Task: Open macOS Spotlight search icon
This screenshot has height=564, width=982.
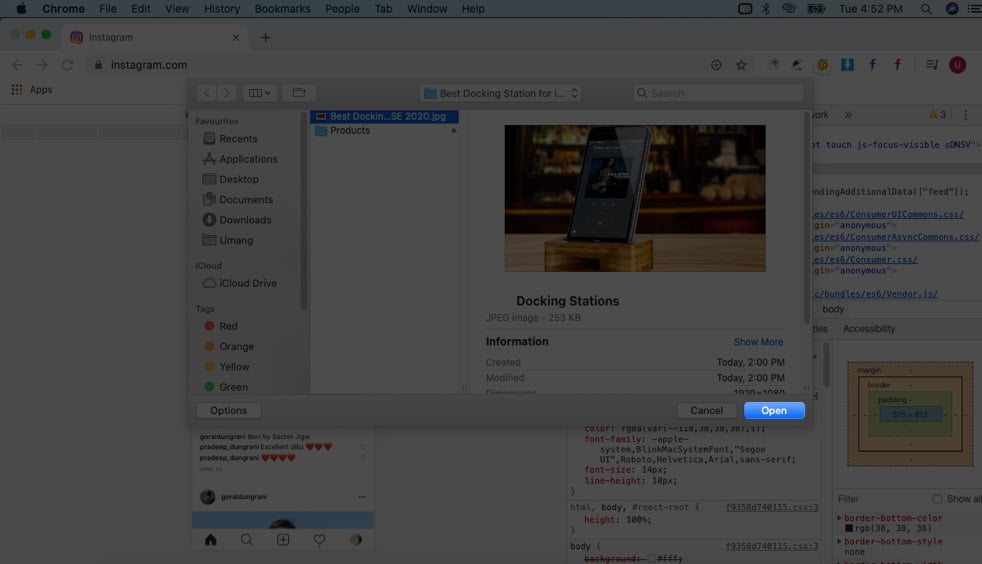Action: (926, 9)
